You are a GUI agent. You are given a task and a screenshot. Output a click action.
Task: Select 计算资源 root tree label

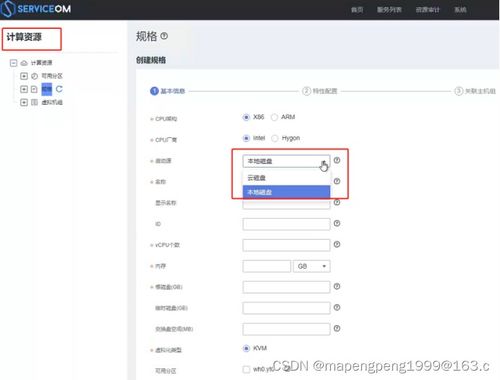[42, 63]
